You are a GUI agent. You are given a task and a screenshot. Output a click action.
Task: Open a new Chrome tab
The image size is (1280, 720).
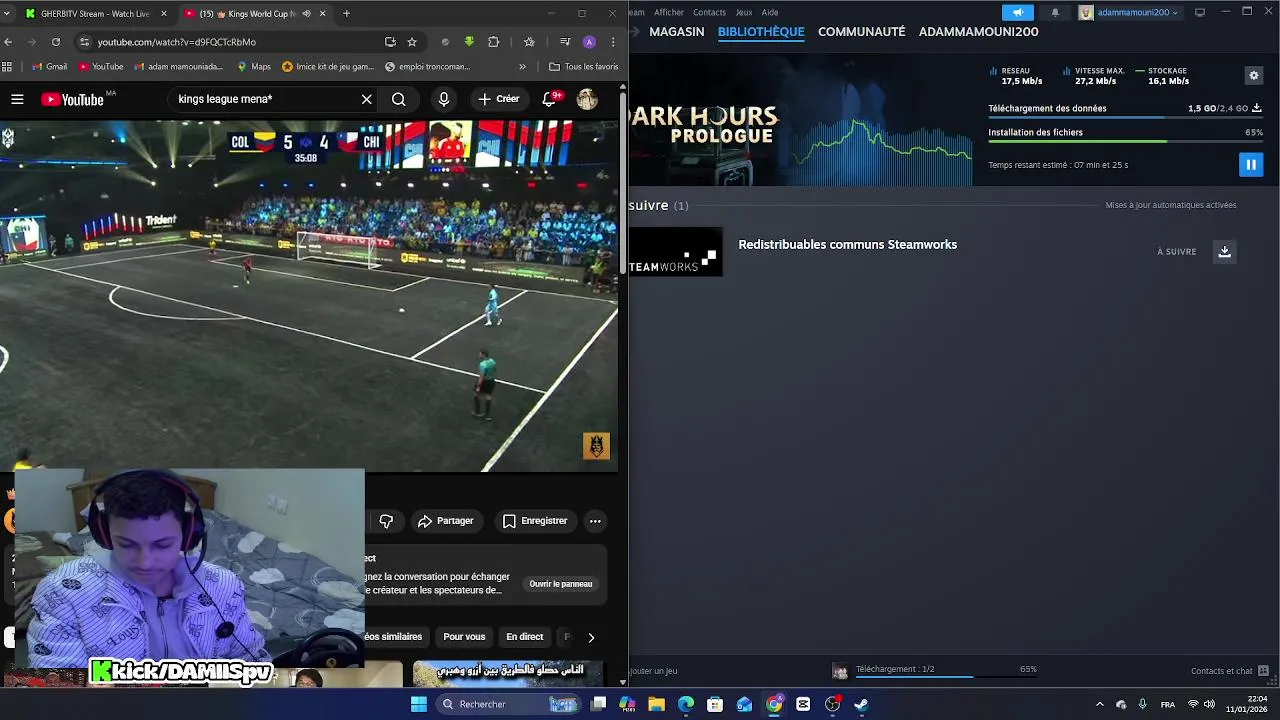pos(346,14)
